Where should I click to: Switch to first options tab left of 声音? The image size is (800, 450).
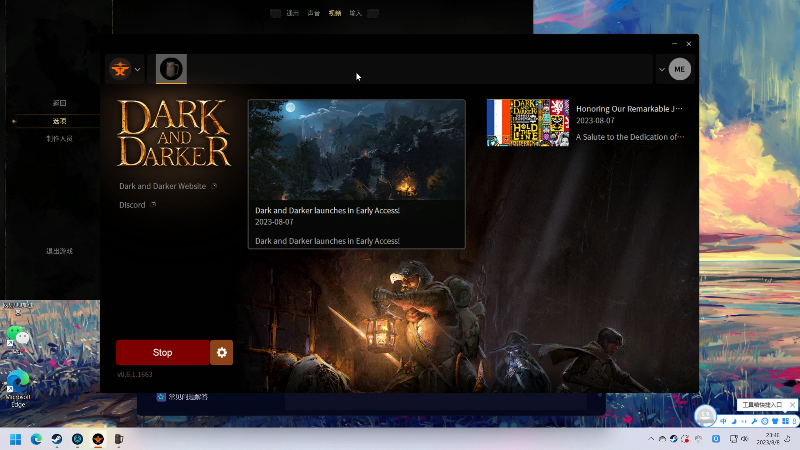tap(292, 13)
